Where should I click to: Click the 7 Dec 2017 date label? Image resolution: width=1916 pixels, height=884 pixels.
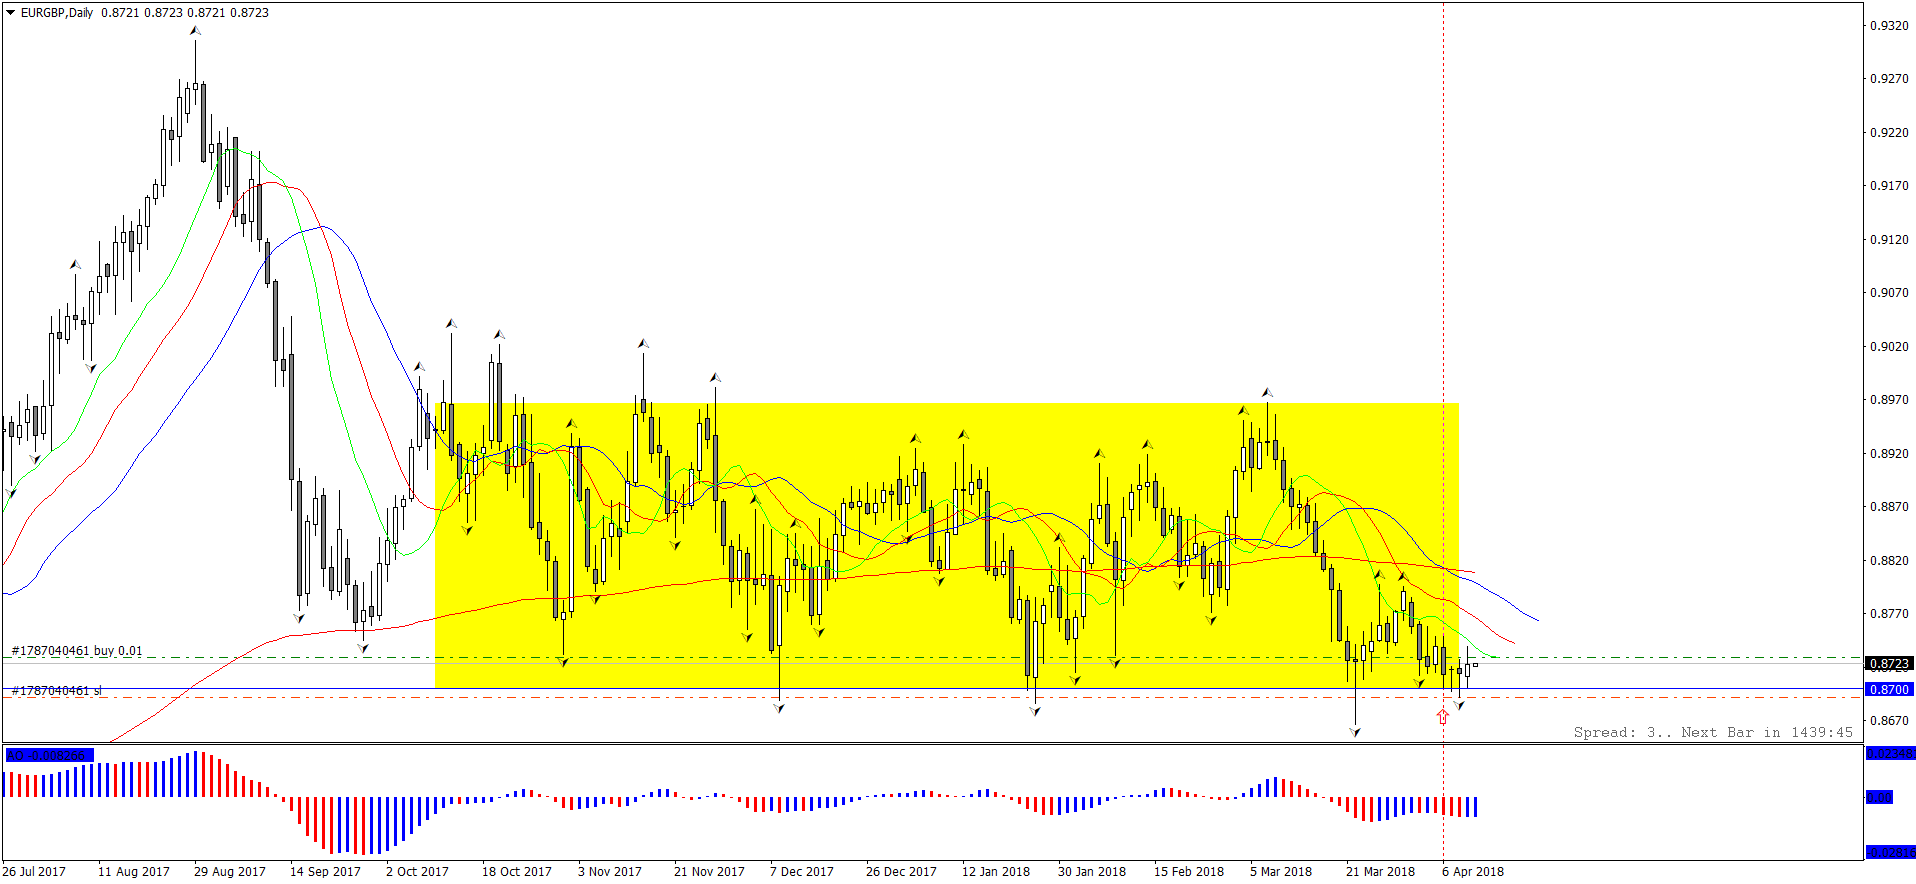click(802, 872)
